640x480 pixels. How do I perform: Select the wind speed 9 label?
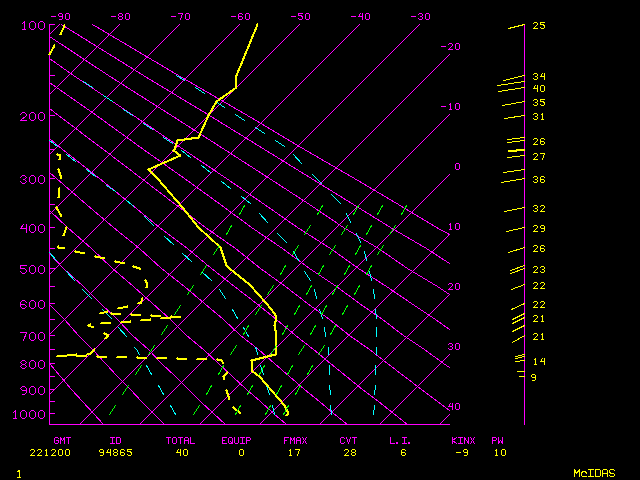(x=533, y=377)
